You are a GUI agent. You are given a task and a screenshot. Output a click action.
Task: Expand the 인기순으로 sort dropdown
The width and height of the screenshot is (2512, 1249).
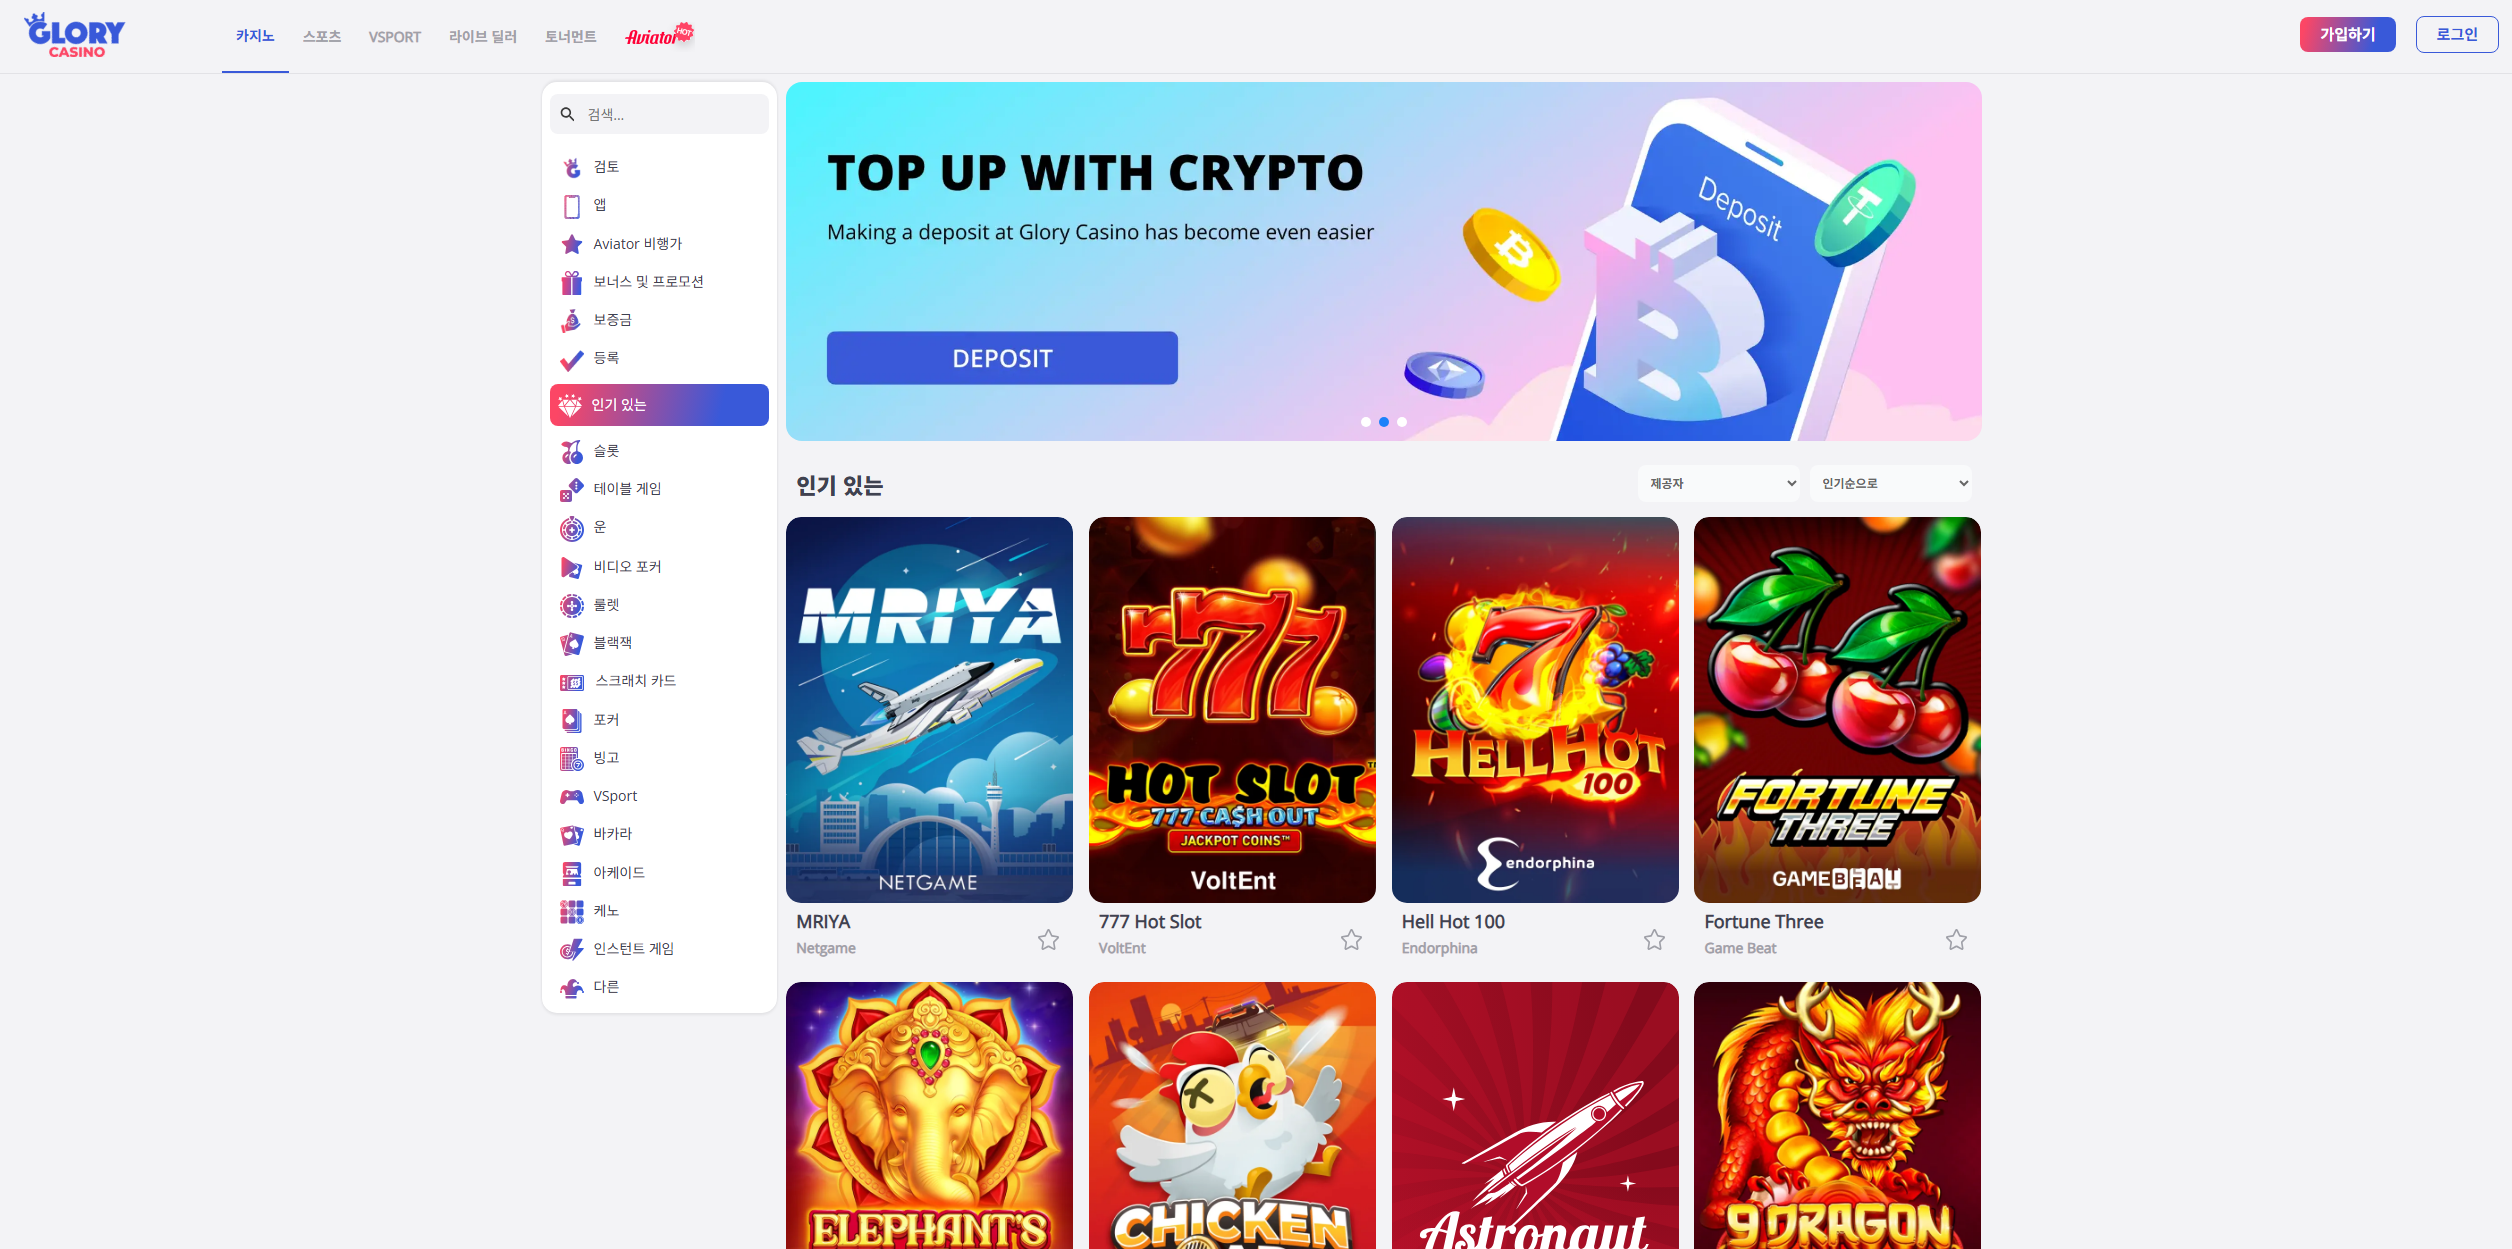1891,484
